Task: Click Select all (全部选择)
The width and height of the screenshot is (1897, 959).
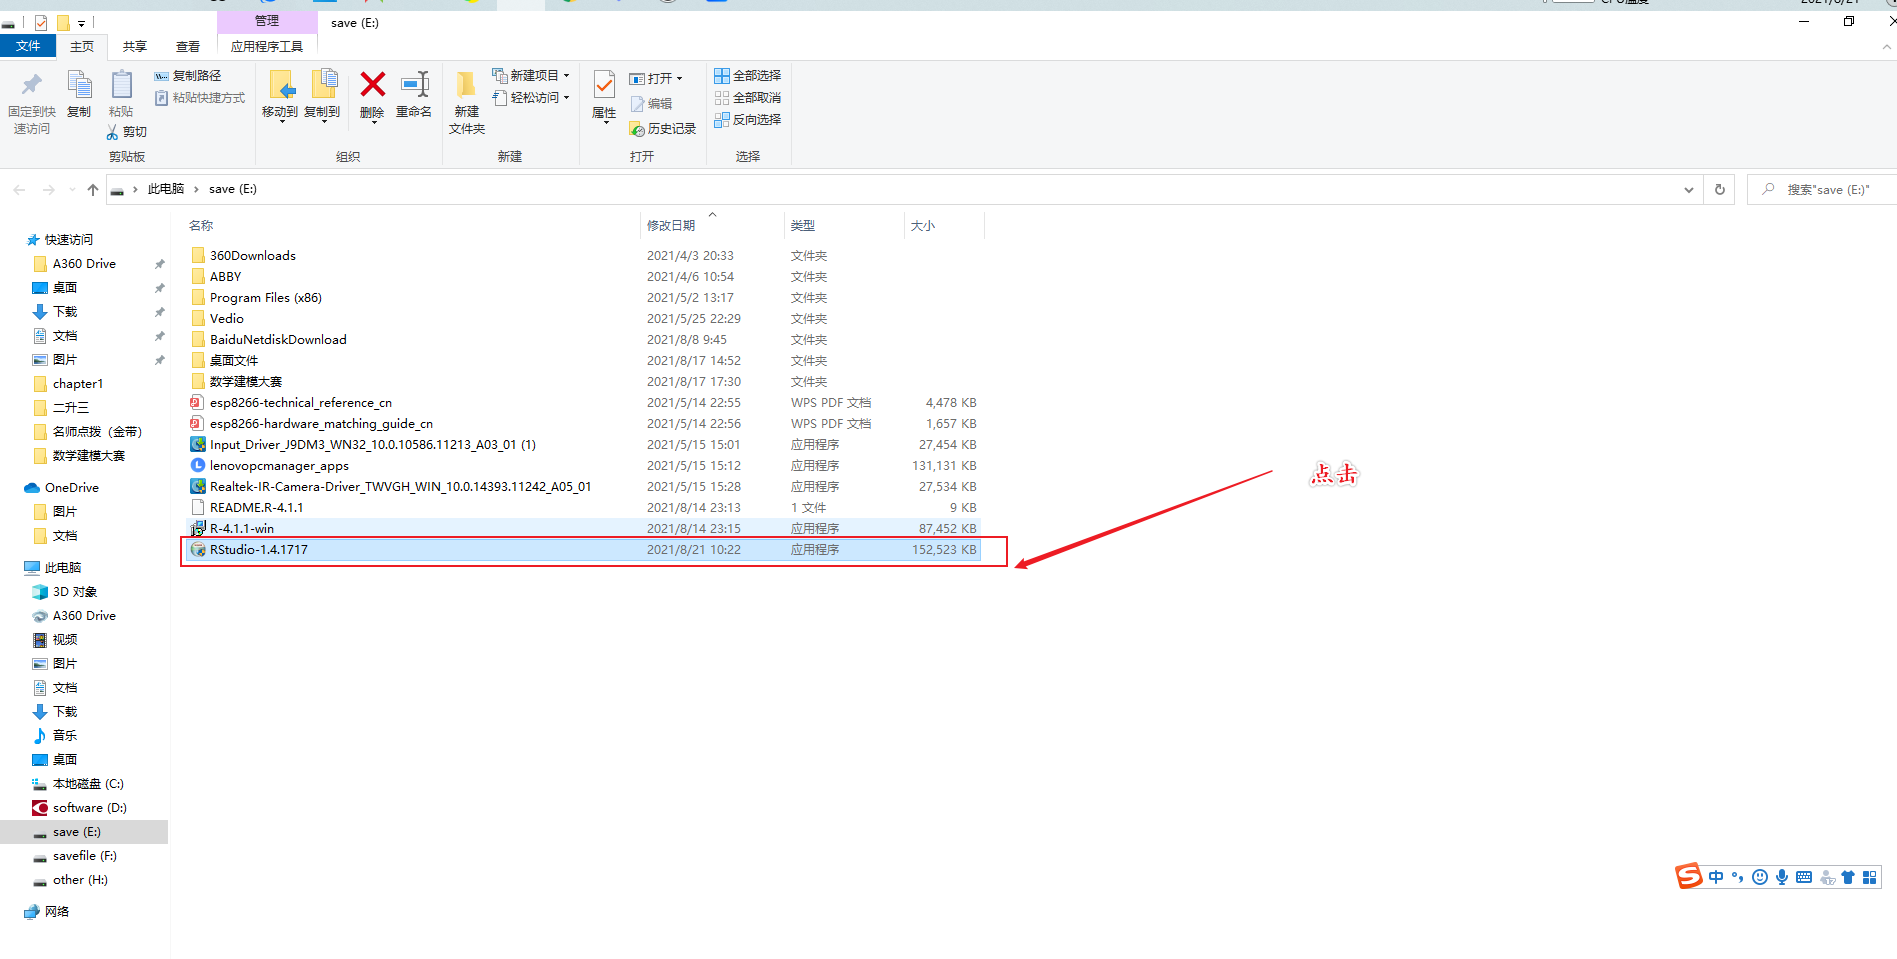Action: (748, 76)
